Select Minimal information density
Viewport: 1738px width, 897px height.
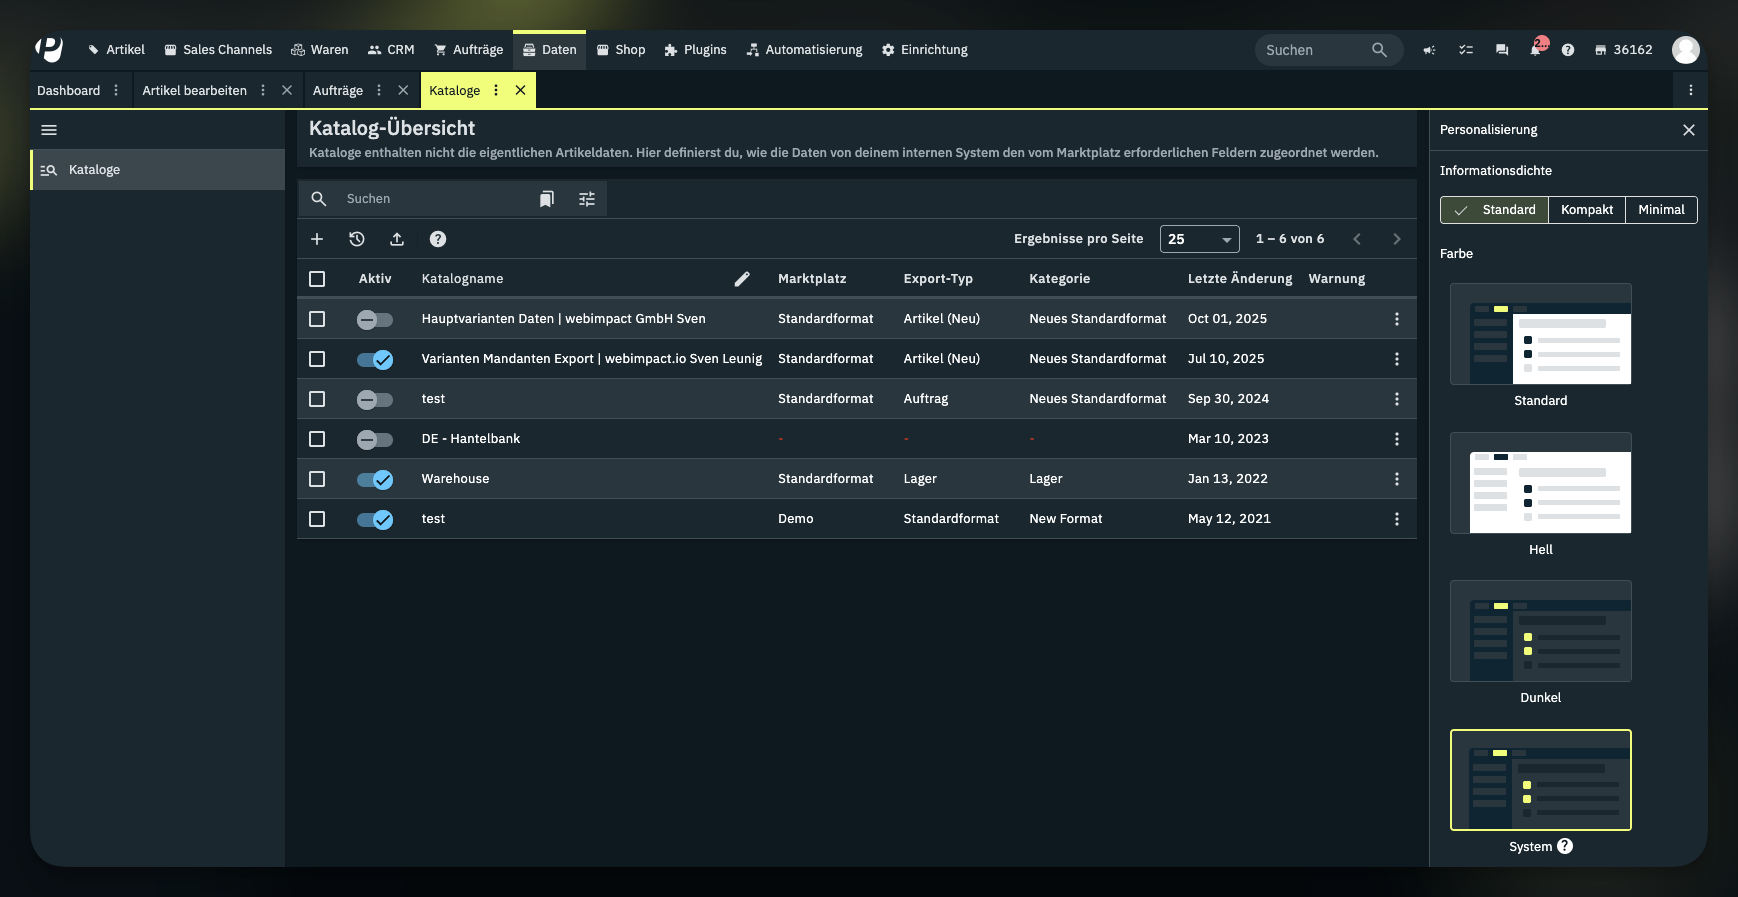pyautogui.click(x=1661, y=210)
